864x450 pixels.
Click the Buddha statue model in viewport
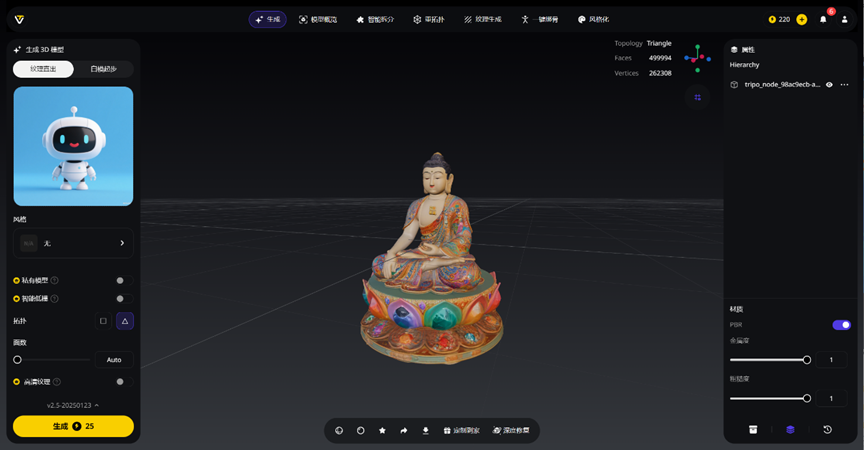coord(431,259)
